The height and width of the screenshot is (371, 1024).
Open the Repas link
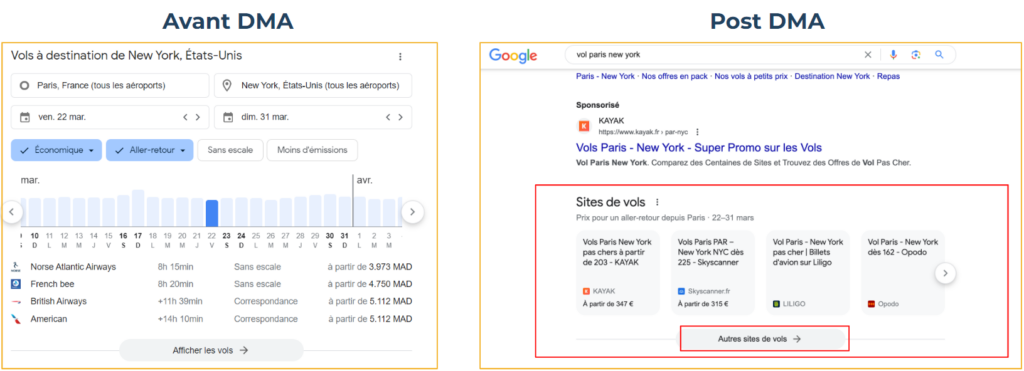(888, 76)
